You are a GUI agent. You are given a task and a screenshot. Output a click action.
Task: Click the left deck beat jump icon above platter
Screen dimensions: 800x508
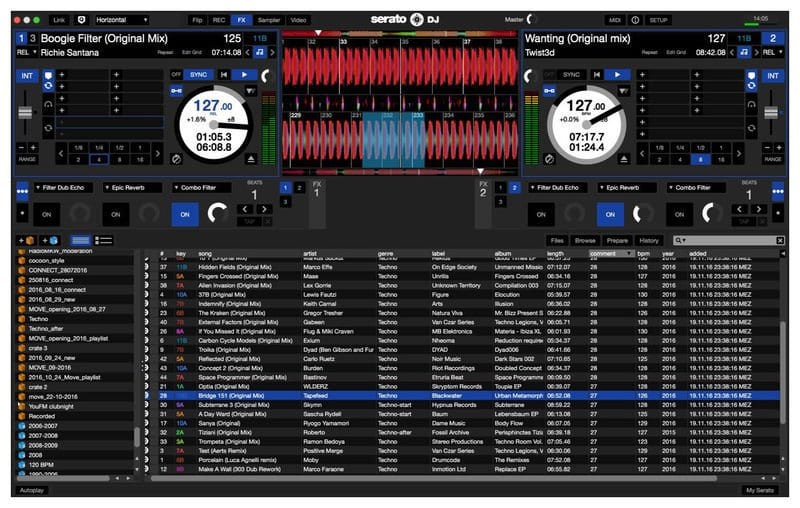pos(251,91)
